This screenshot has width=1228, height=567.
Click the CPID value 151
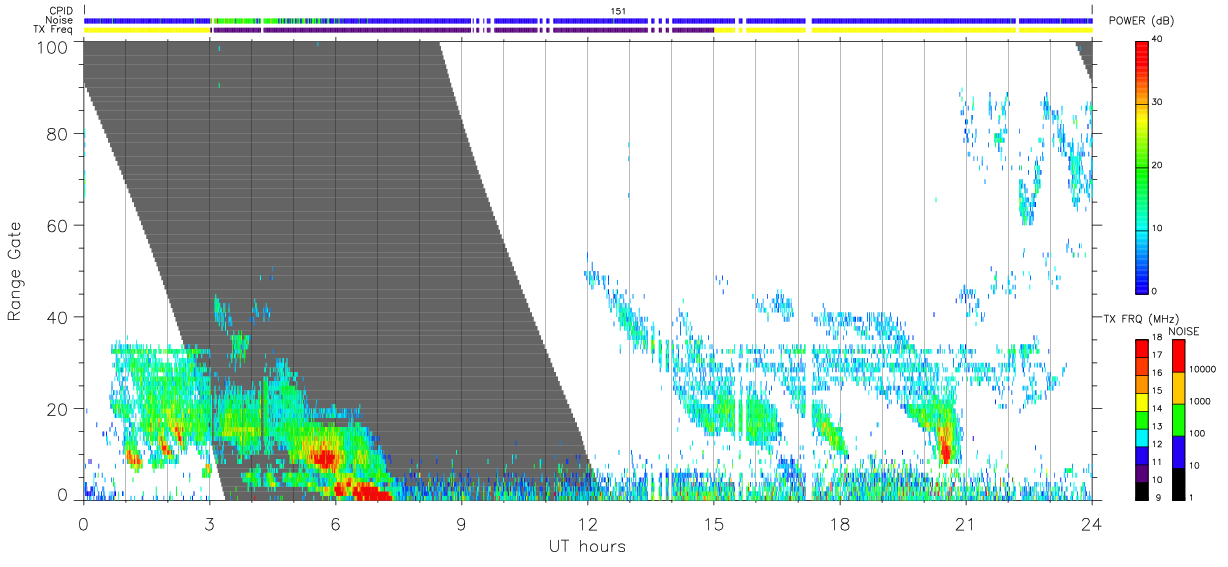[x=619, y=11]
